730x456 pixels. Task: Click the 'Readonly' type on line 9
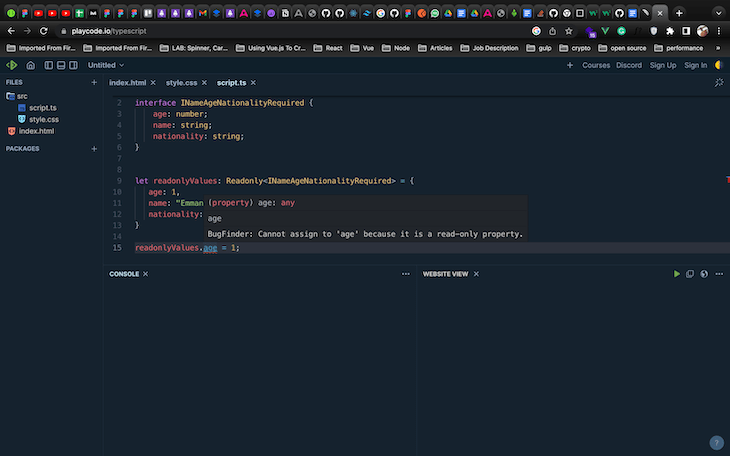[244, 181]
